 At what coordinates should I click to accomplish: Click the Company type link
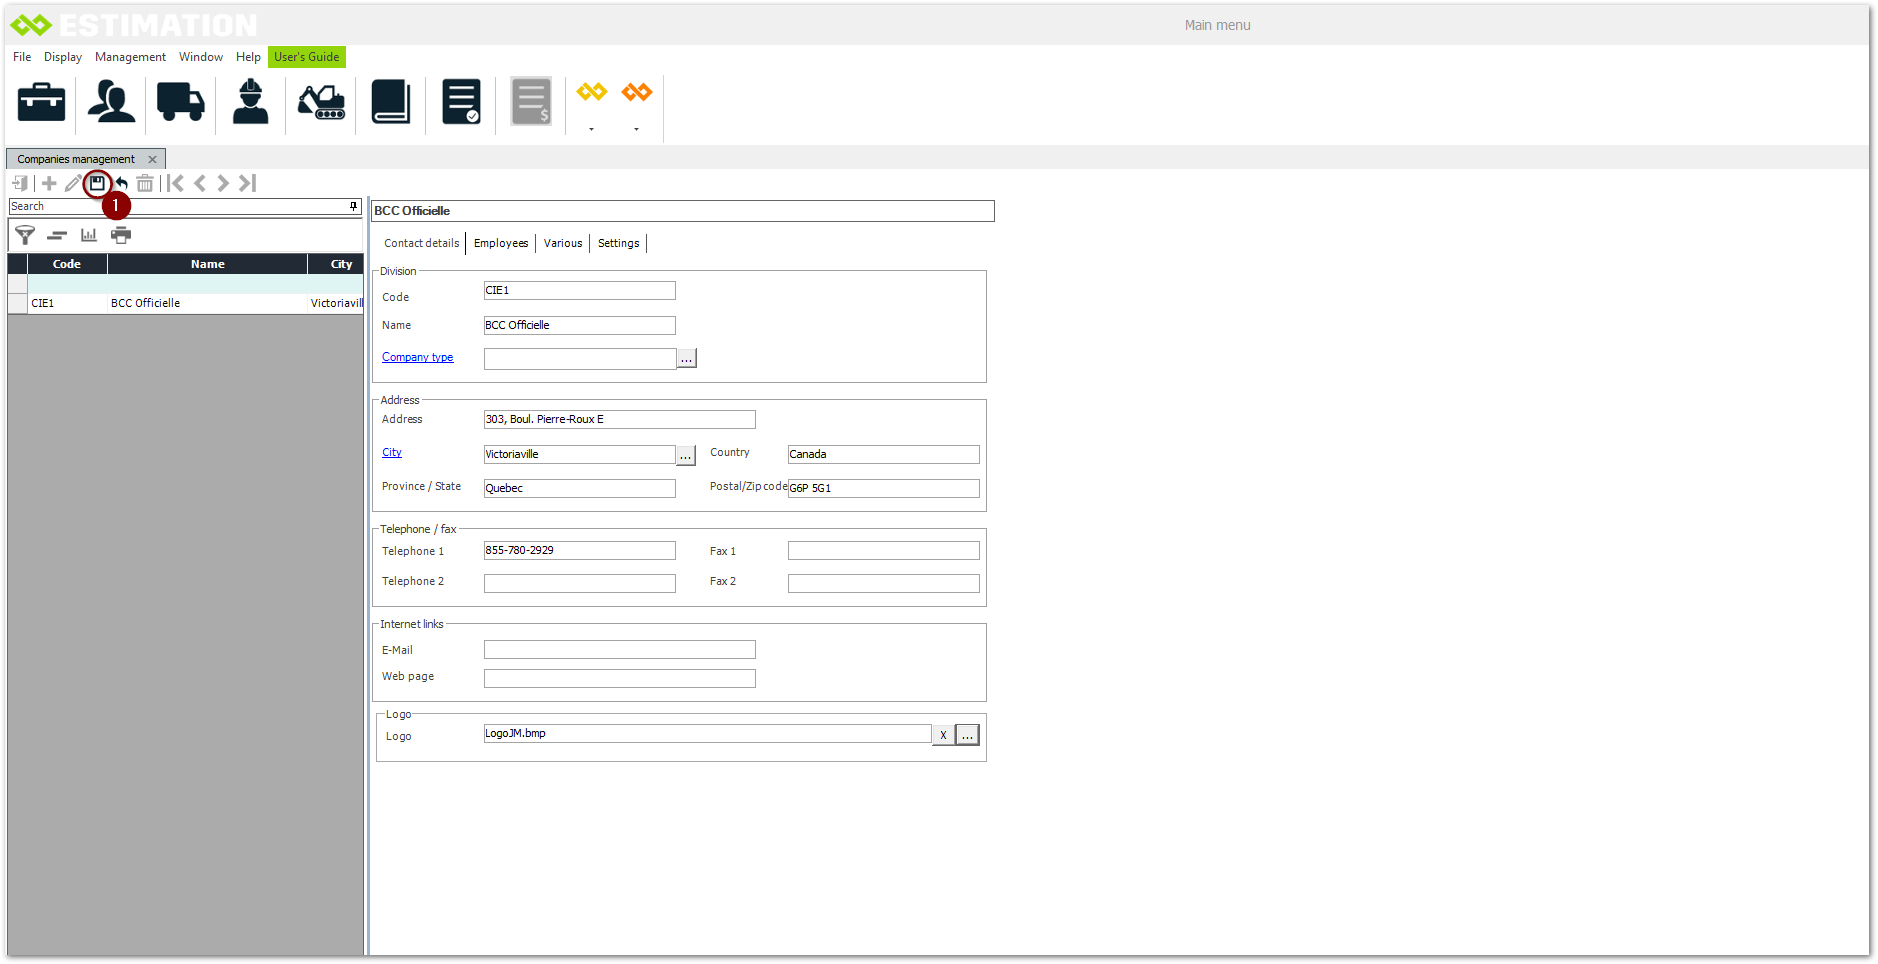[417, 357]
